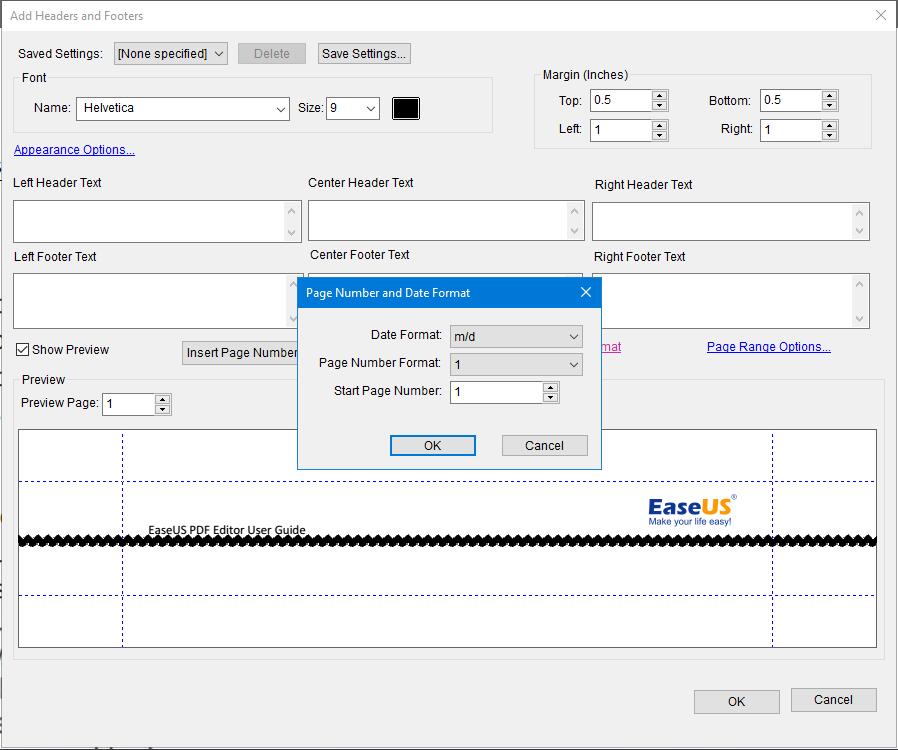Confirm with OK in Page Number dialog

click(x=432, y=445)
